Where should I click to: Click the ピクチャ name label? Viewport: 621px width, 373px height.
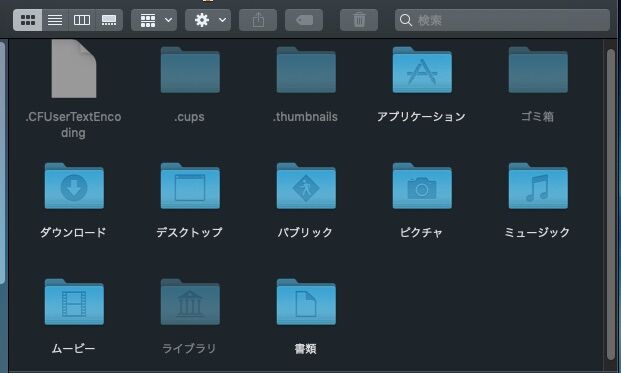pos(421,232)
